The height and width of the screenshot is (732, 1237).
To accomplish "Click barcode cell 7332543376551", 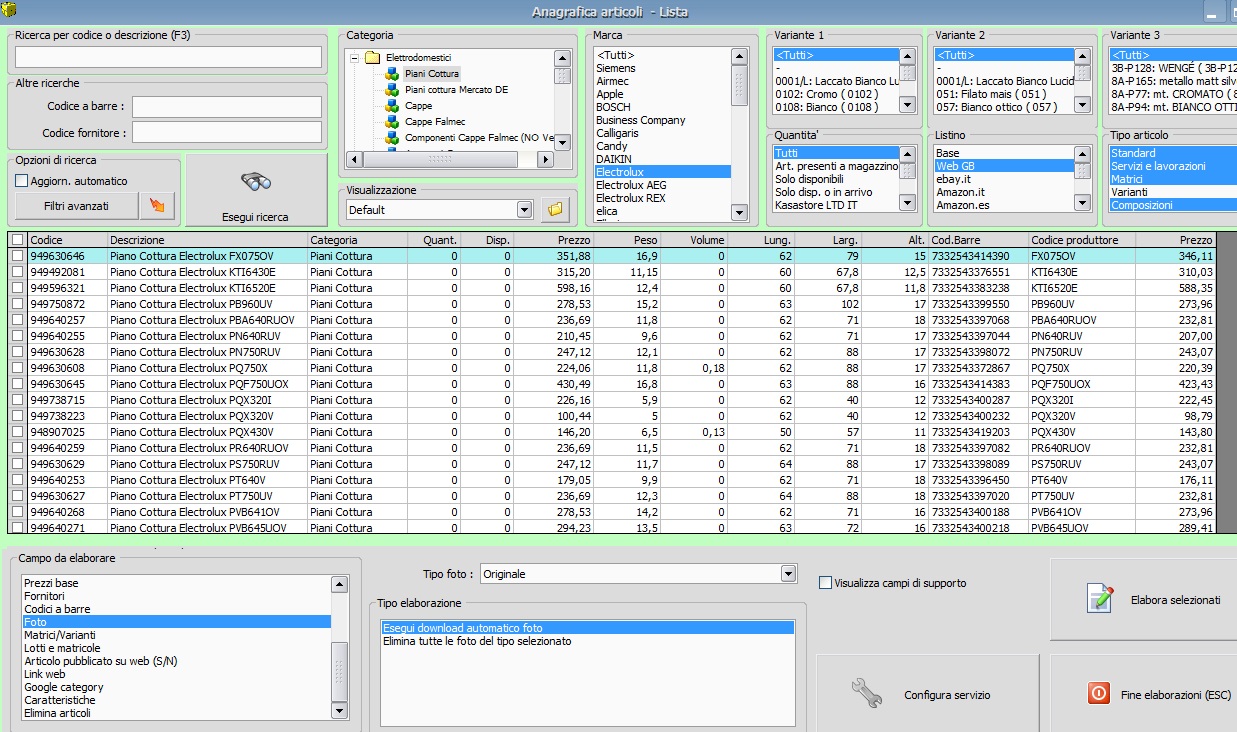I will point(979,272).
